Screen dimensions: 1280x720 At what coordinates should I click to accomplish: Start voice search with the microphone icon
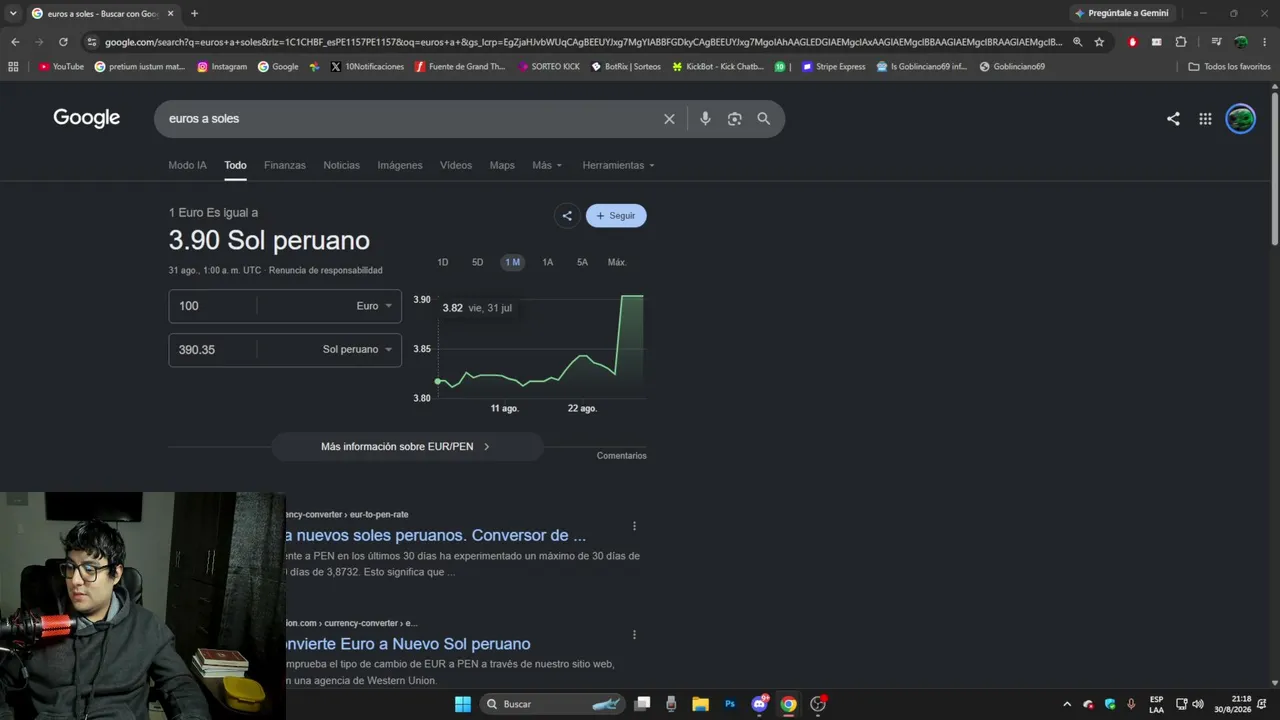pos(705,119)
